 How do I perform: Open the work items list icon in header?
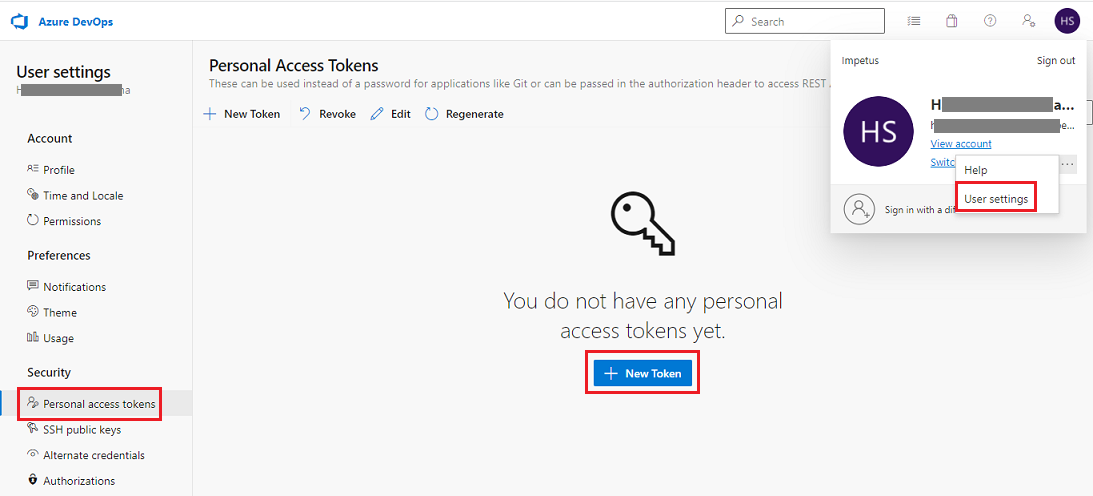914,21
